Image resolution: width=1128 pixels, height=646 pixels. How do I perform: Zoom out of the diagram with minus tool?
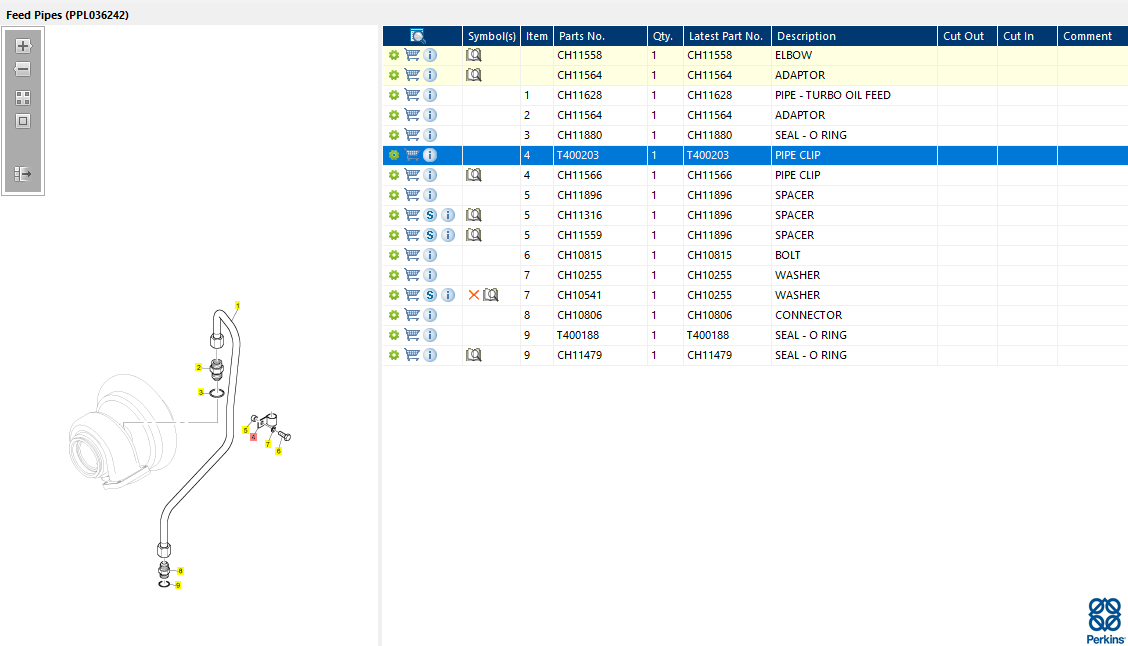coord(23,69)
